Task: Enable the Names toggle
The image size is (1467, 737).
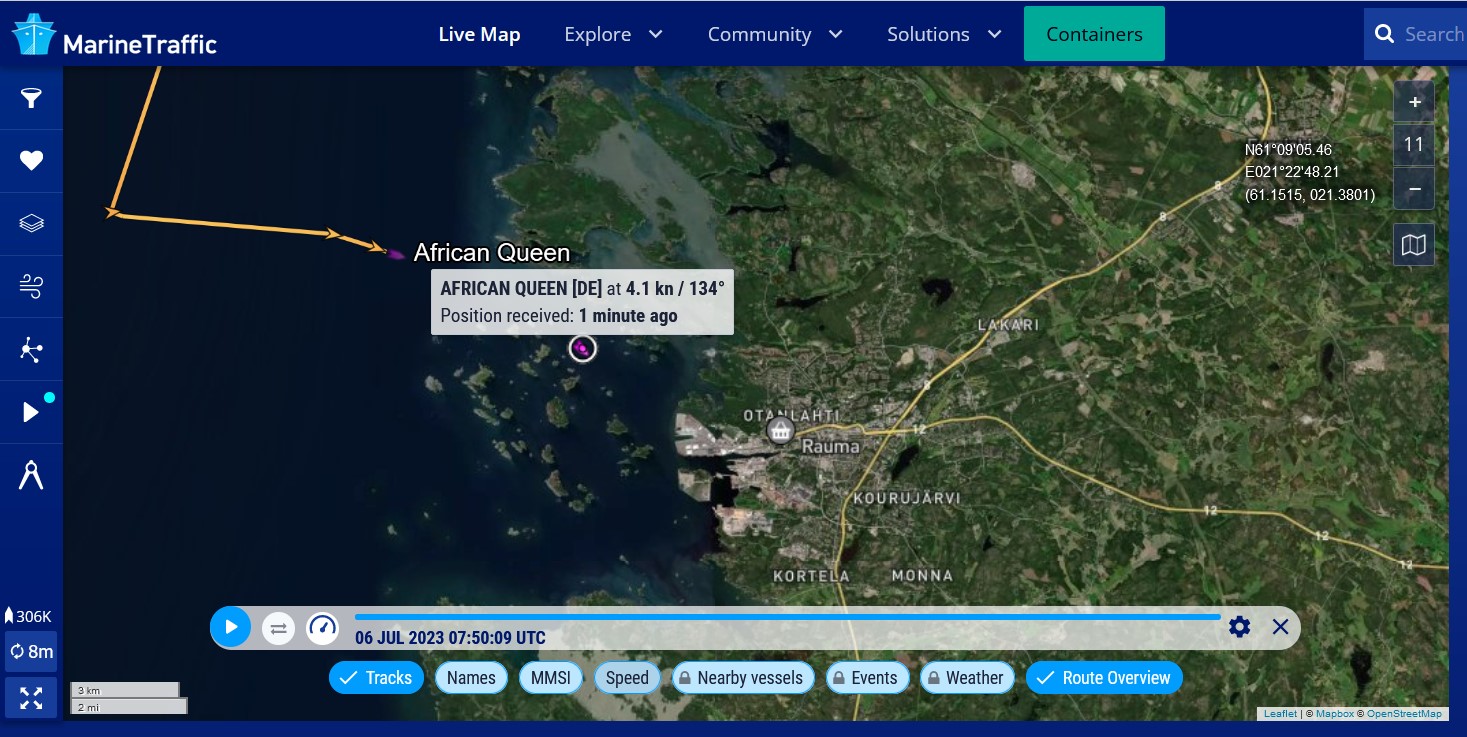Action: (471, 678)
